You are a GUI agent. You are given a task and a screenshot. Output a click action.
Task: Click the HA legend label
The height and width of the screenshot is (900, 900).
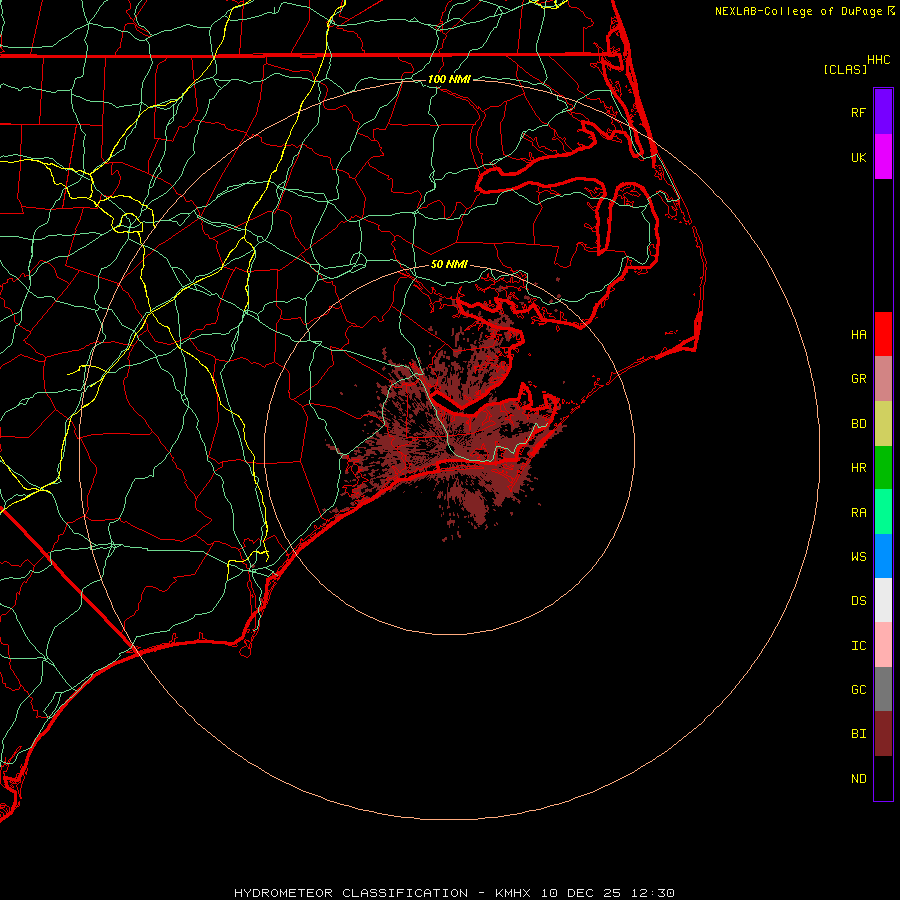pos(858,334)
